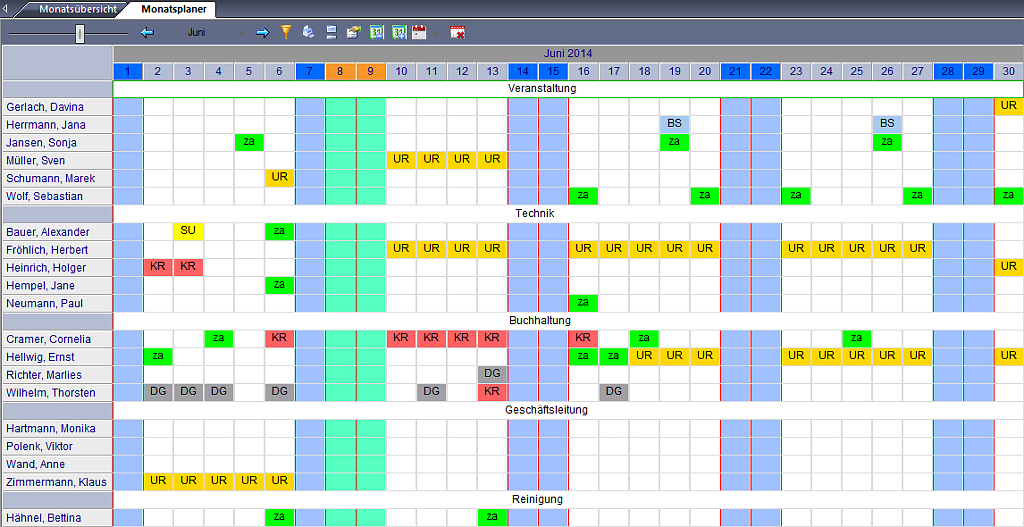The width and height of the screenshot is (1024, 527).
Task: Select orange day 8 column header
Action: (340, 71)
